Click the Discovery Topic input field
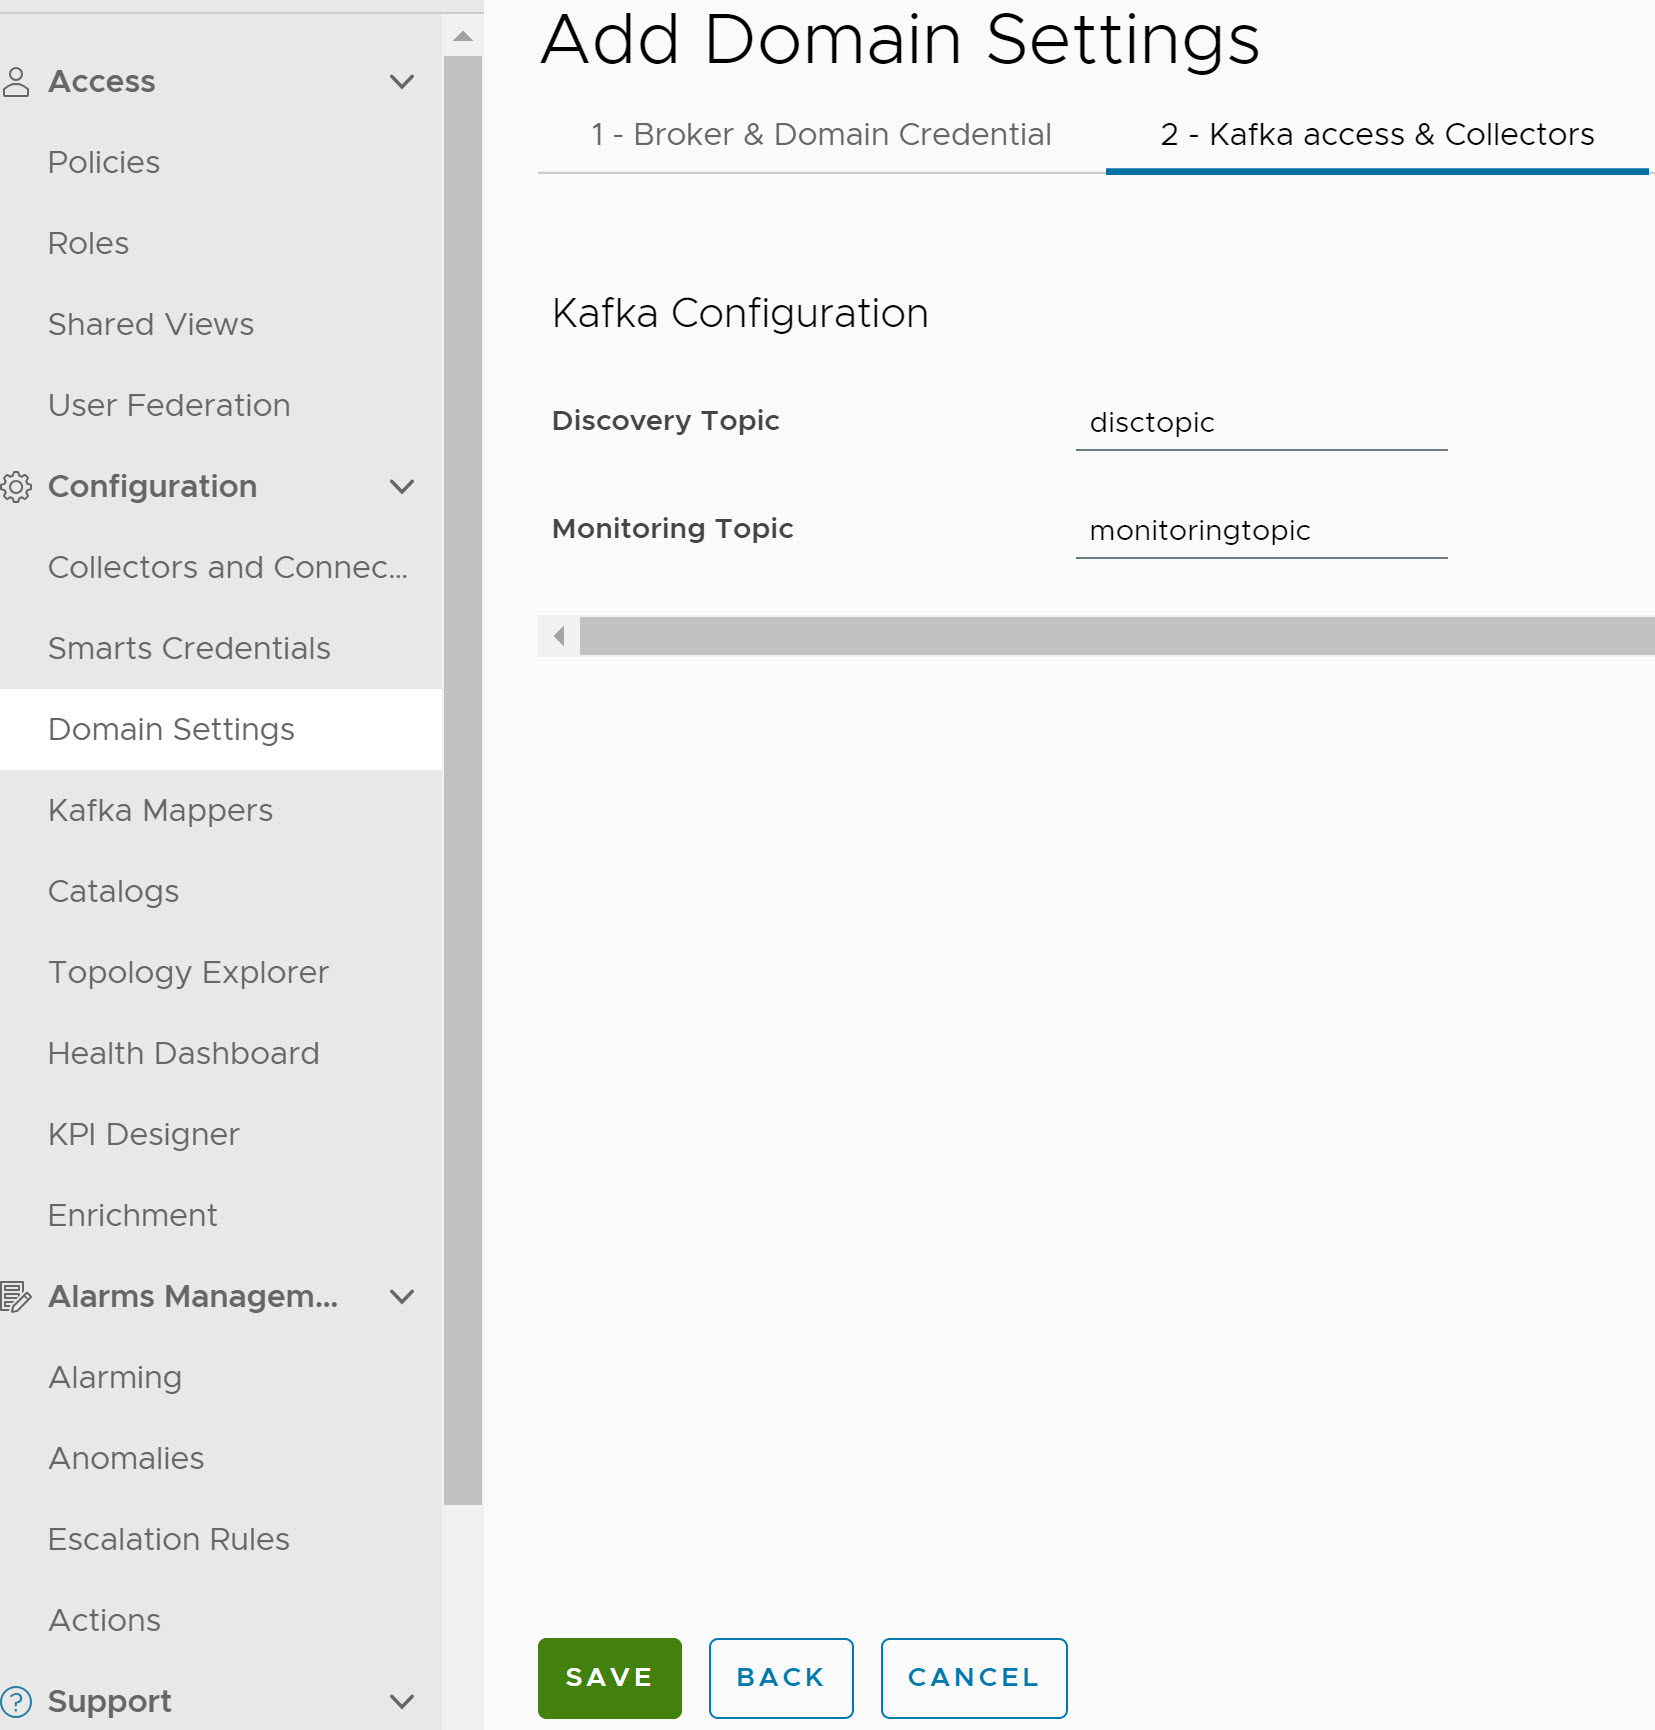 point(1261,423)
